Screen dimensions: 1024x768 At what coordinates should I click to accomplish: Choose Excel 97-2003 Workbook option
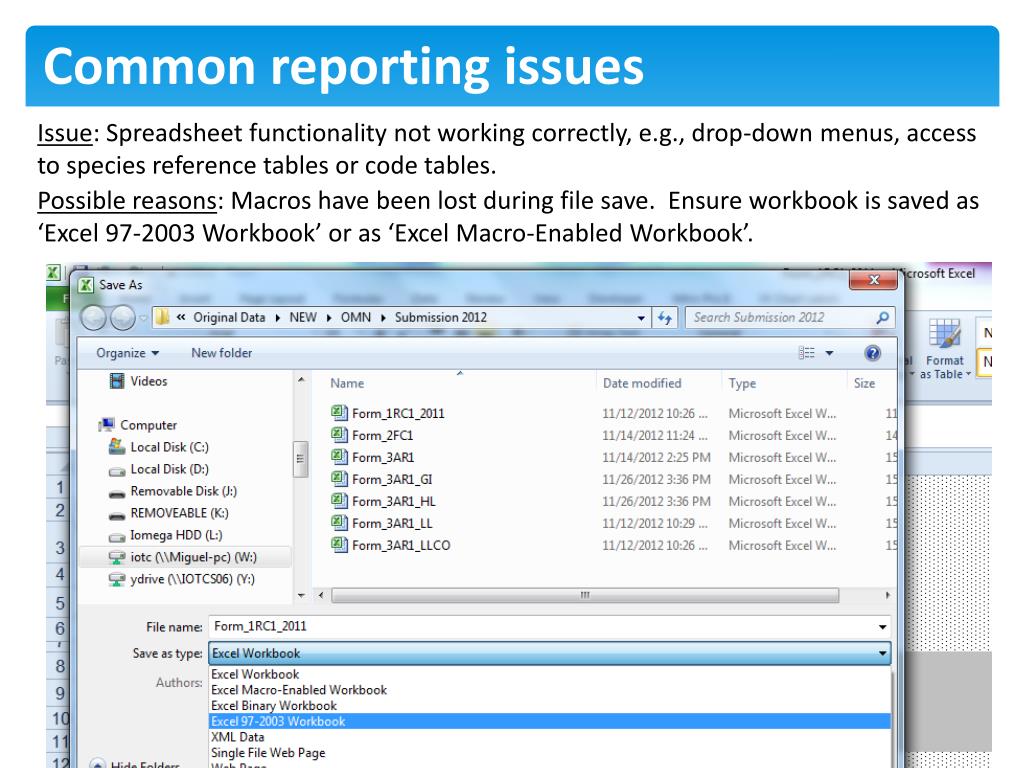549,722
